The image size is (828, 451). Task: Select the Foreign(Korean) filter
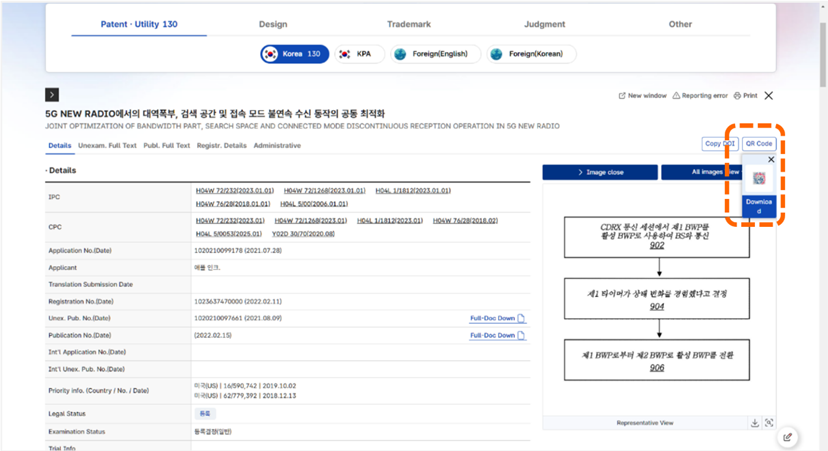tap(530, 54)
